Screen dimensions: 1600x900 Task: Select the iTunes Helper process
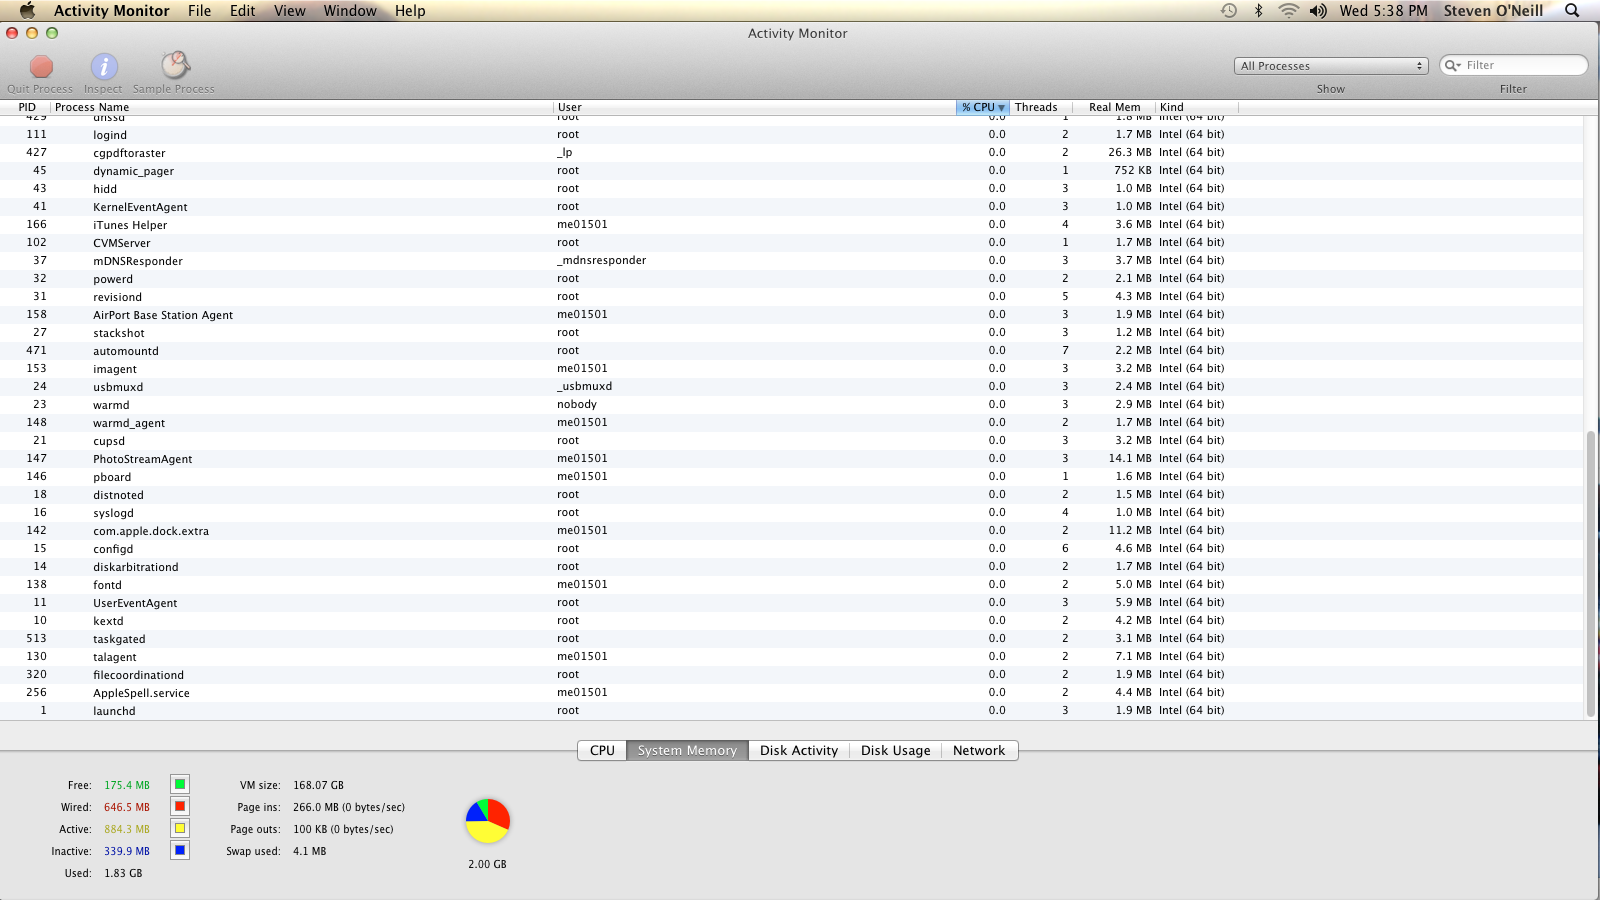[x=792, y=224]
